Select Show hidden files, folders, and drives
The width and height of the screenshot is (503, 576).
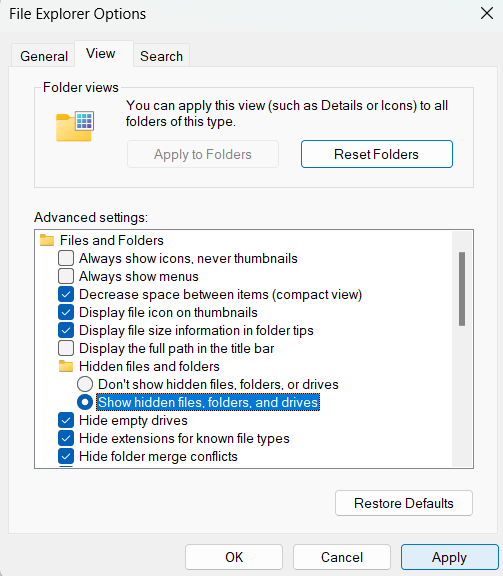(x=85, y=402)
